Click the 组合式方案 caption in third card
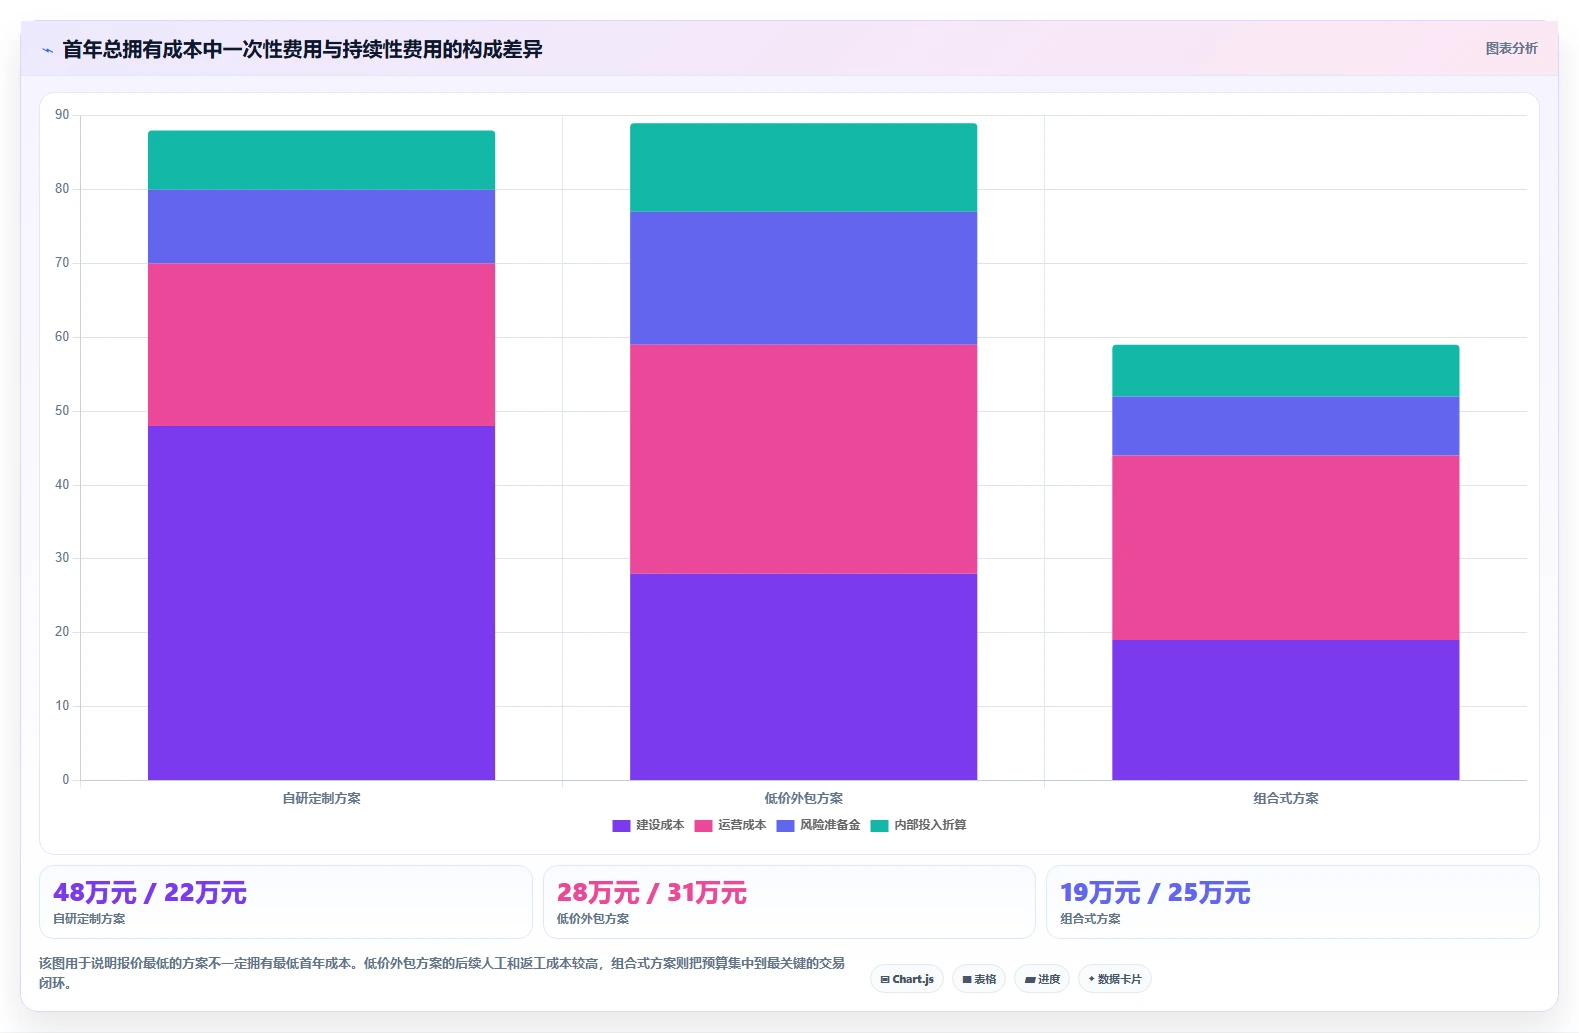Viewport: 1579px width, 1033px height. tap(1090, 919)
